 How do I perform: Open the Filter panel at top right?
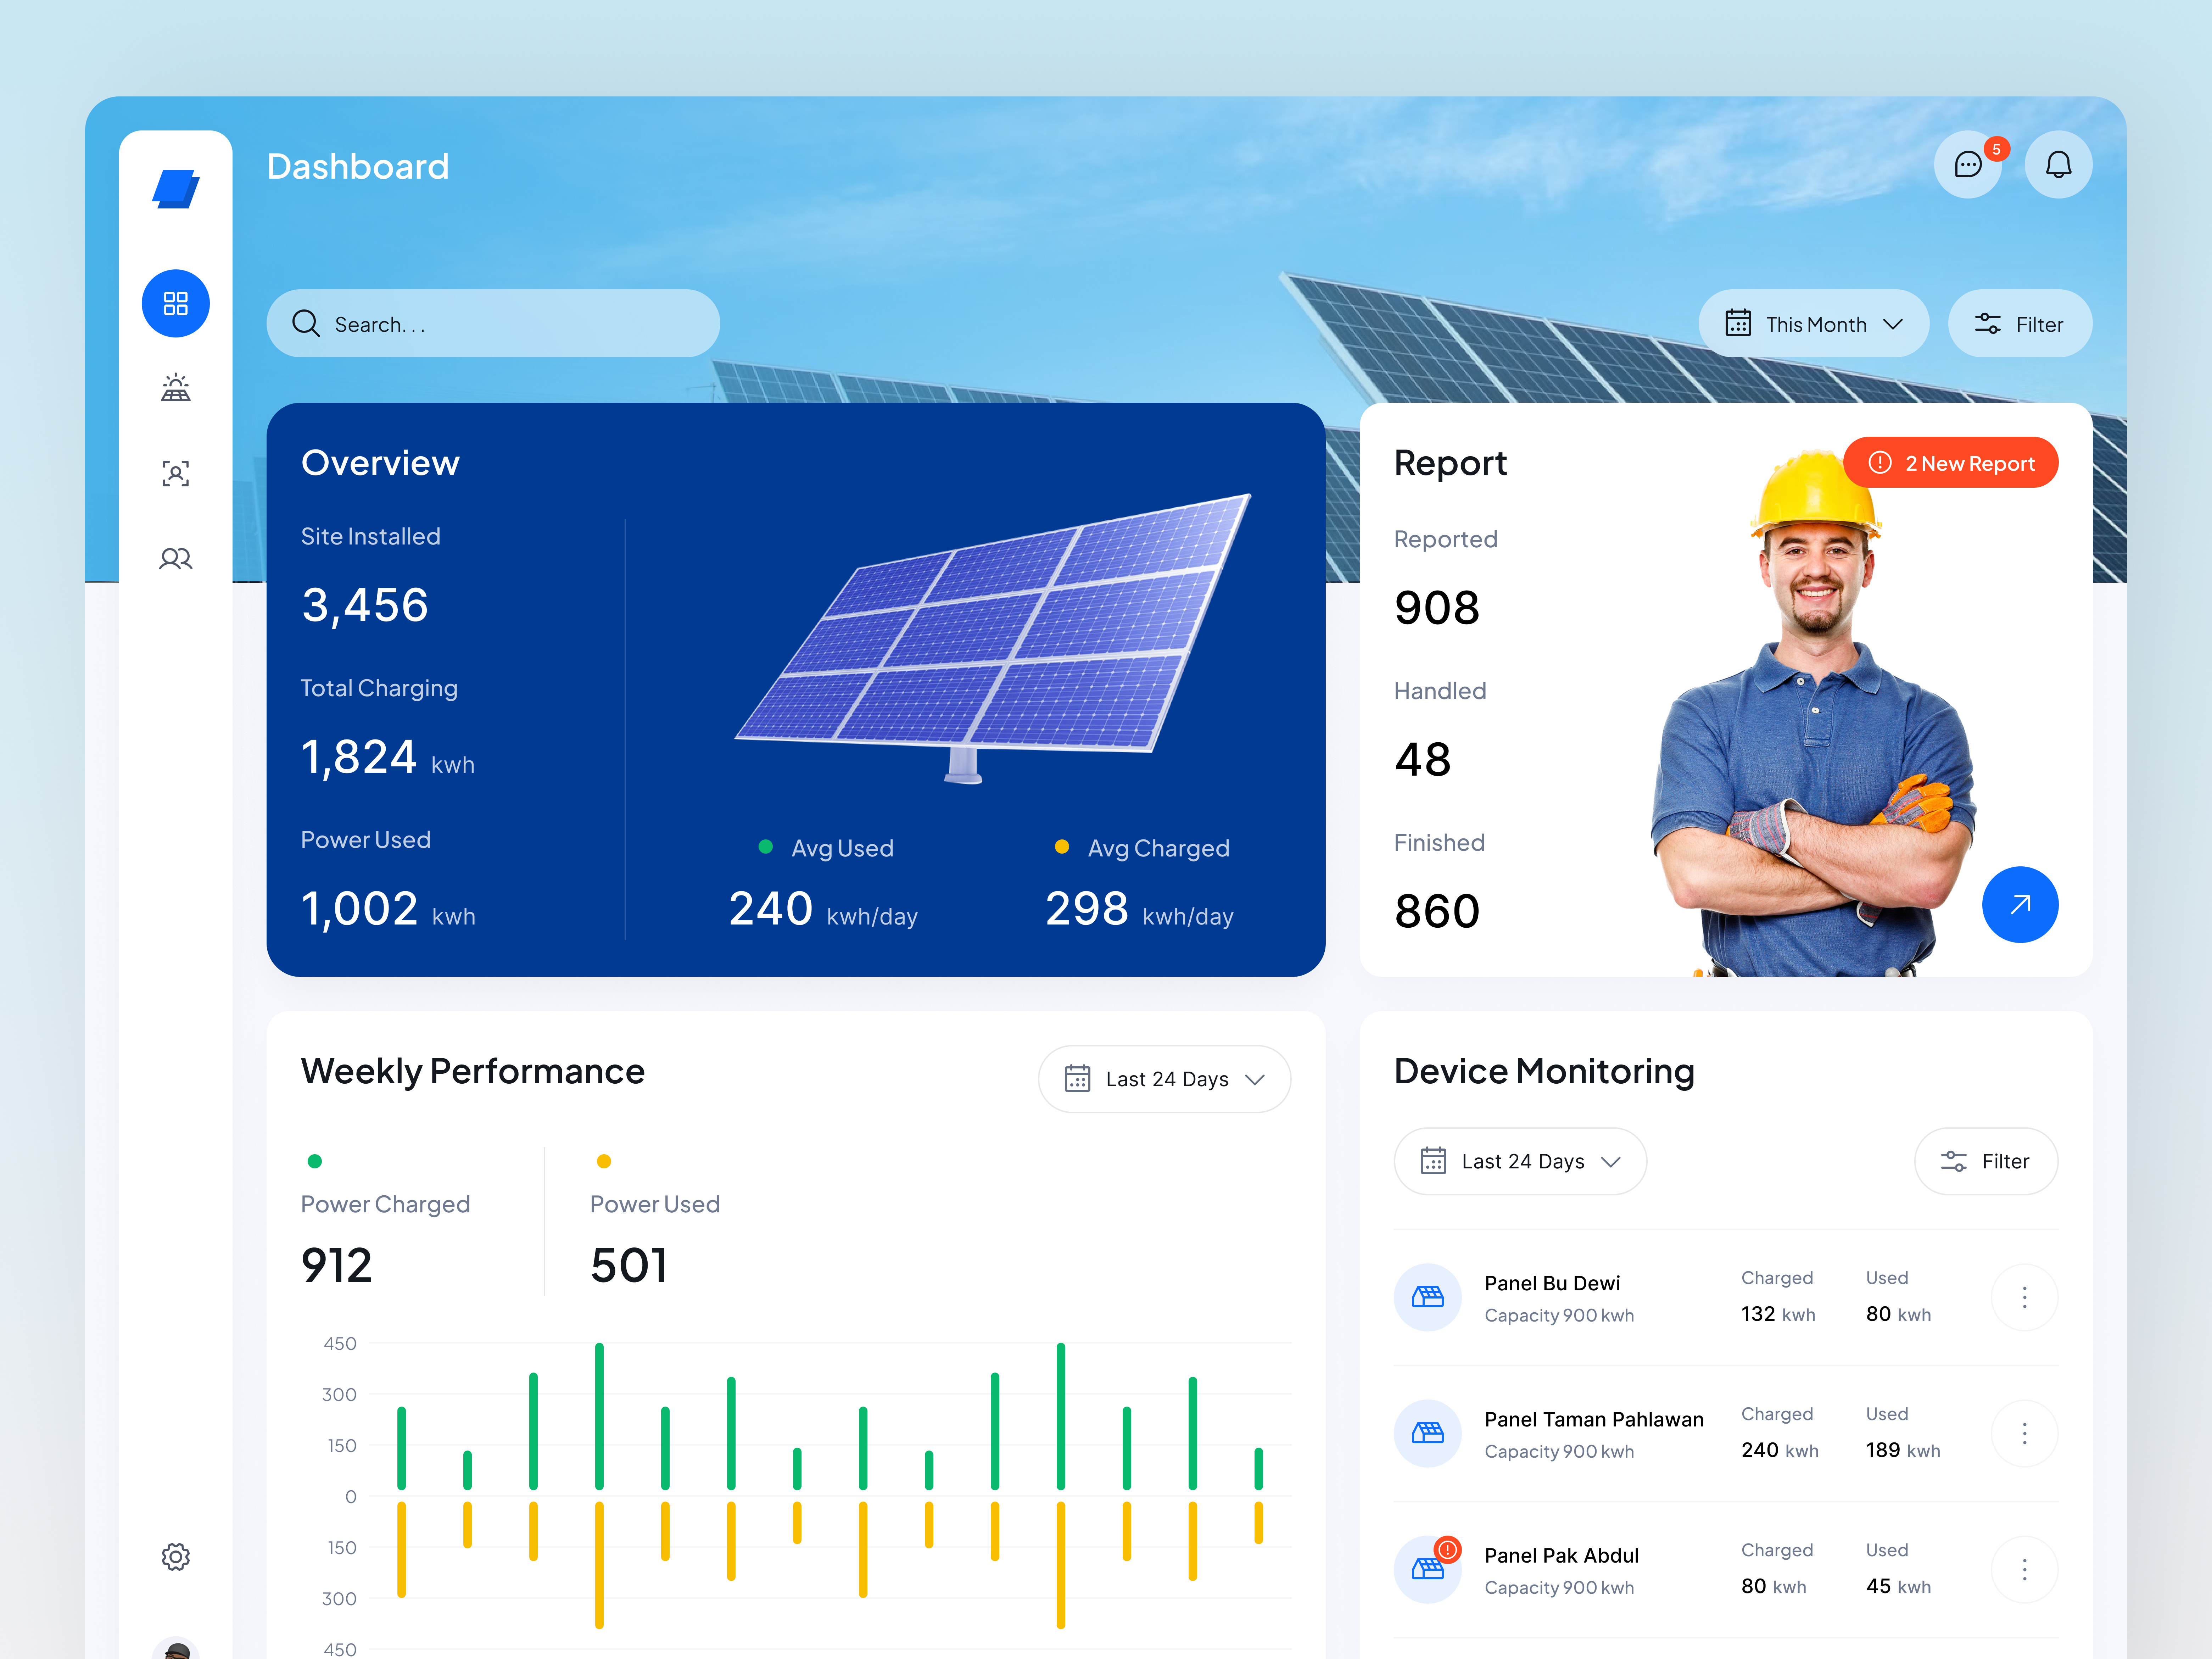tap(2020, 323)
